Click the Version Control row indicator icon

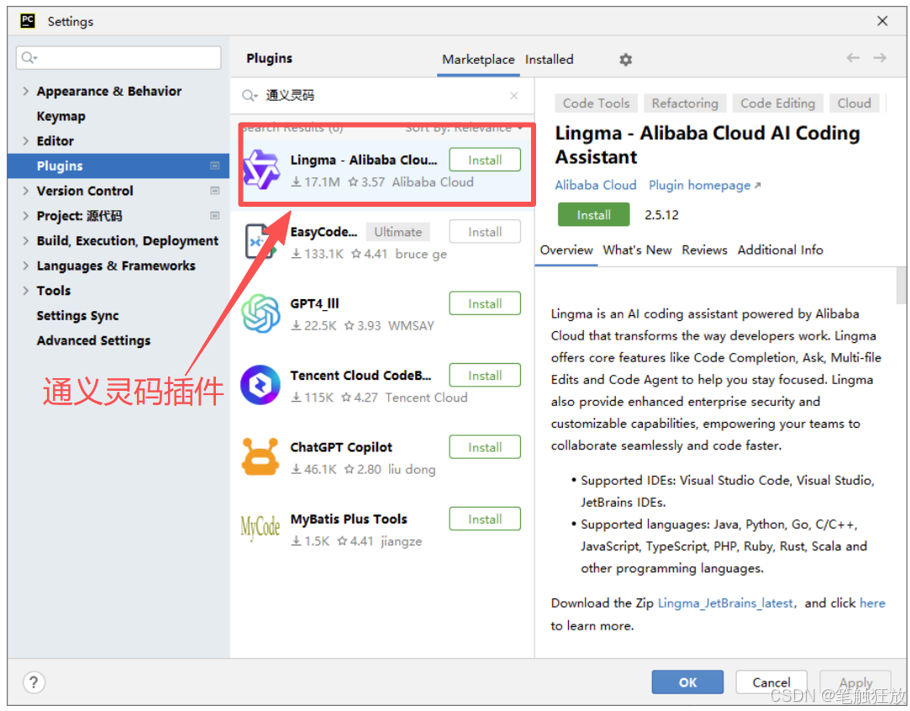215,190
